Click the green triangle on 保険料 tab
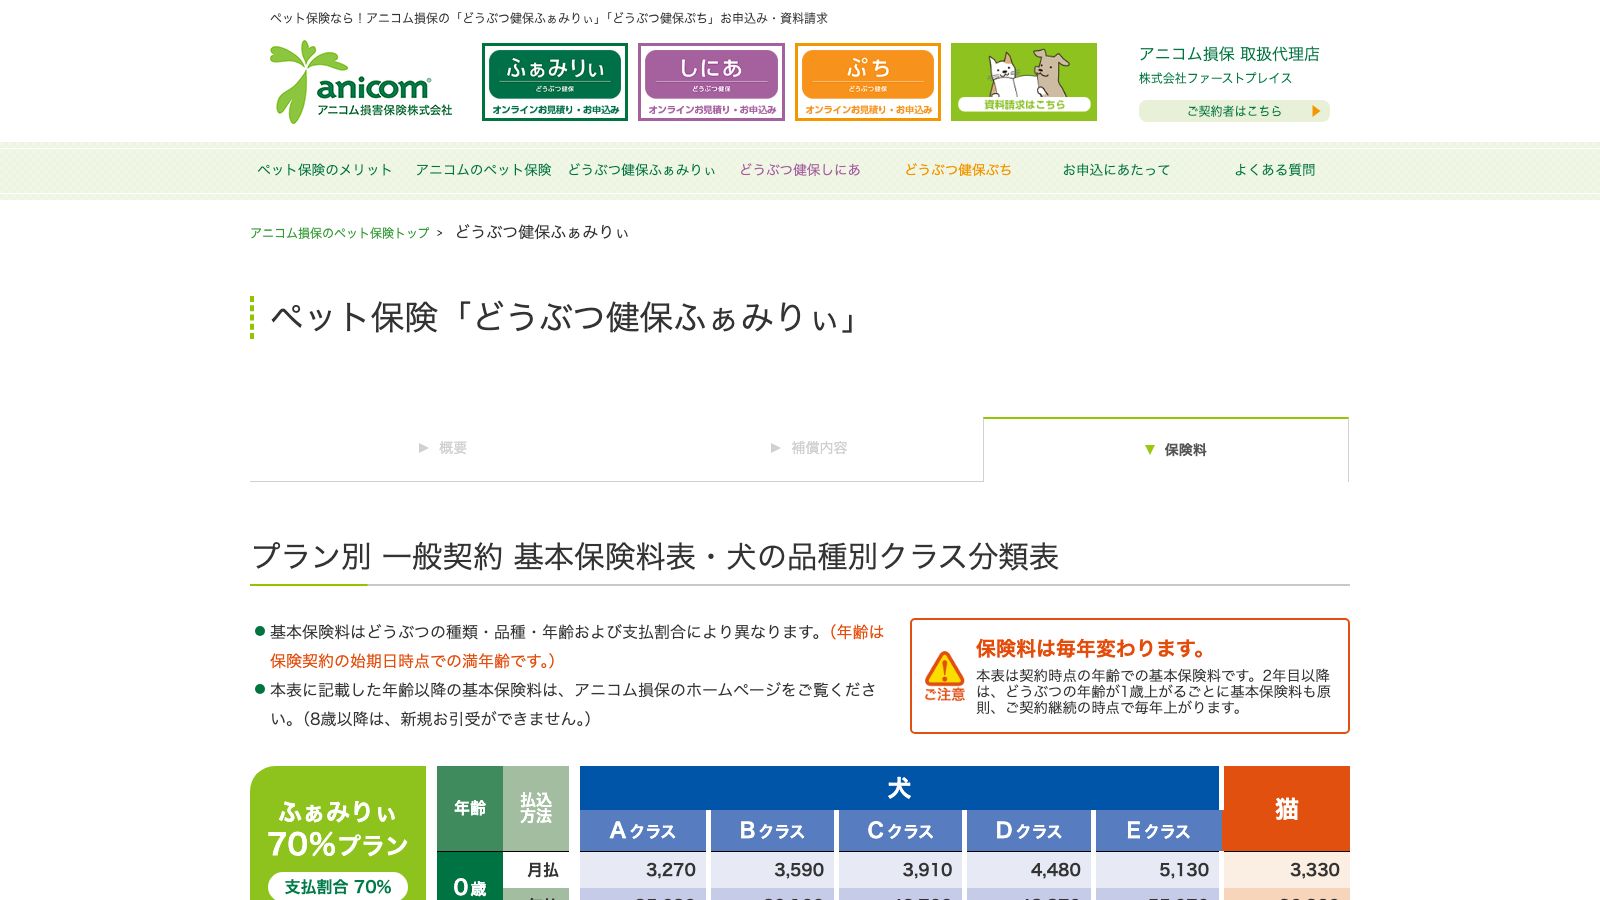The height and width of the screenshot is (900, 1600). (1150, 450)
